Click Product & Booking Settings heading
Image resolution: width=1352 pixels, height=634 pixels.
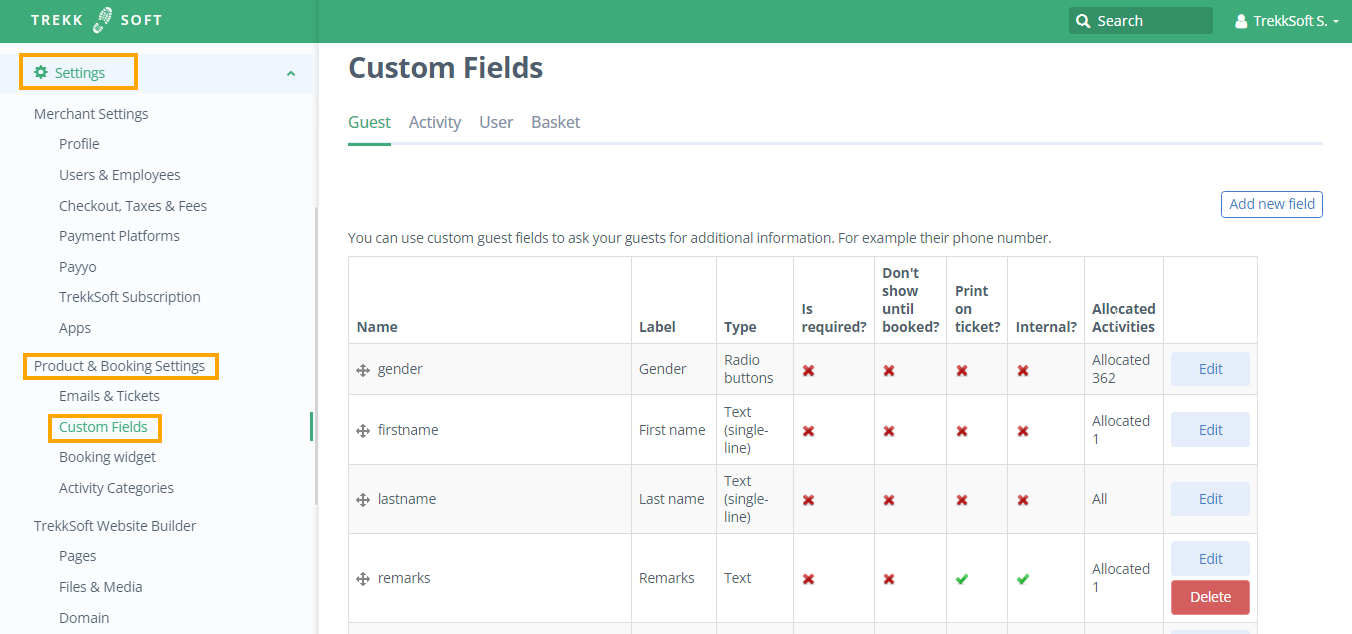[x=119, y=366]
